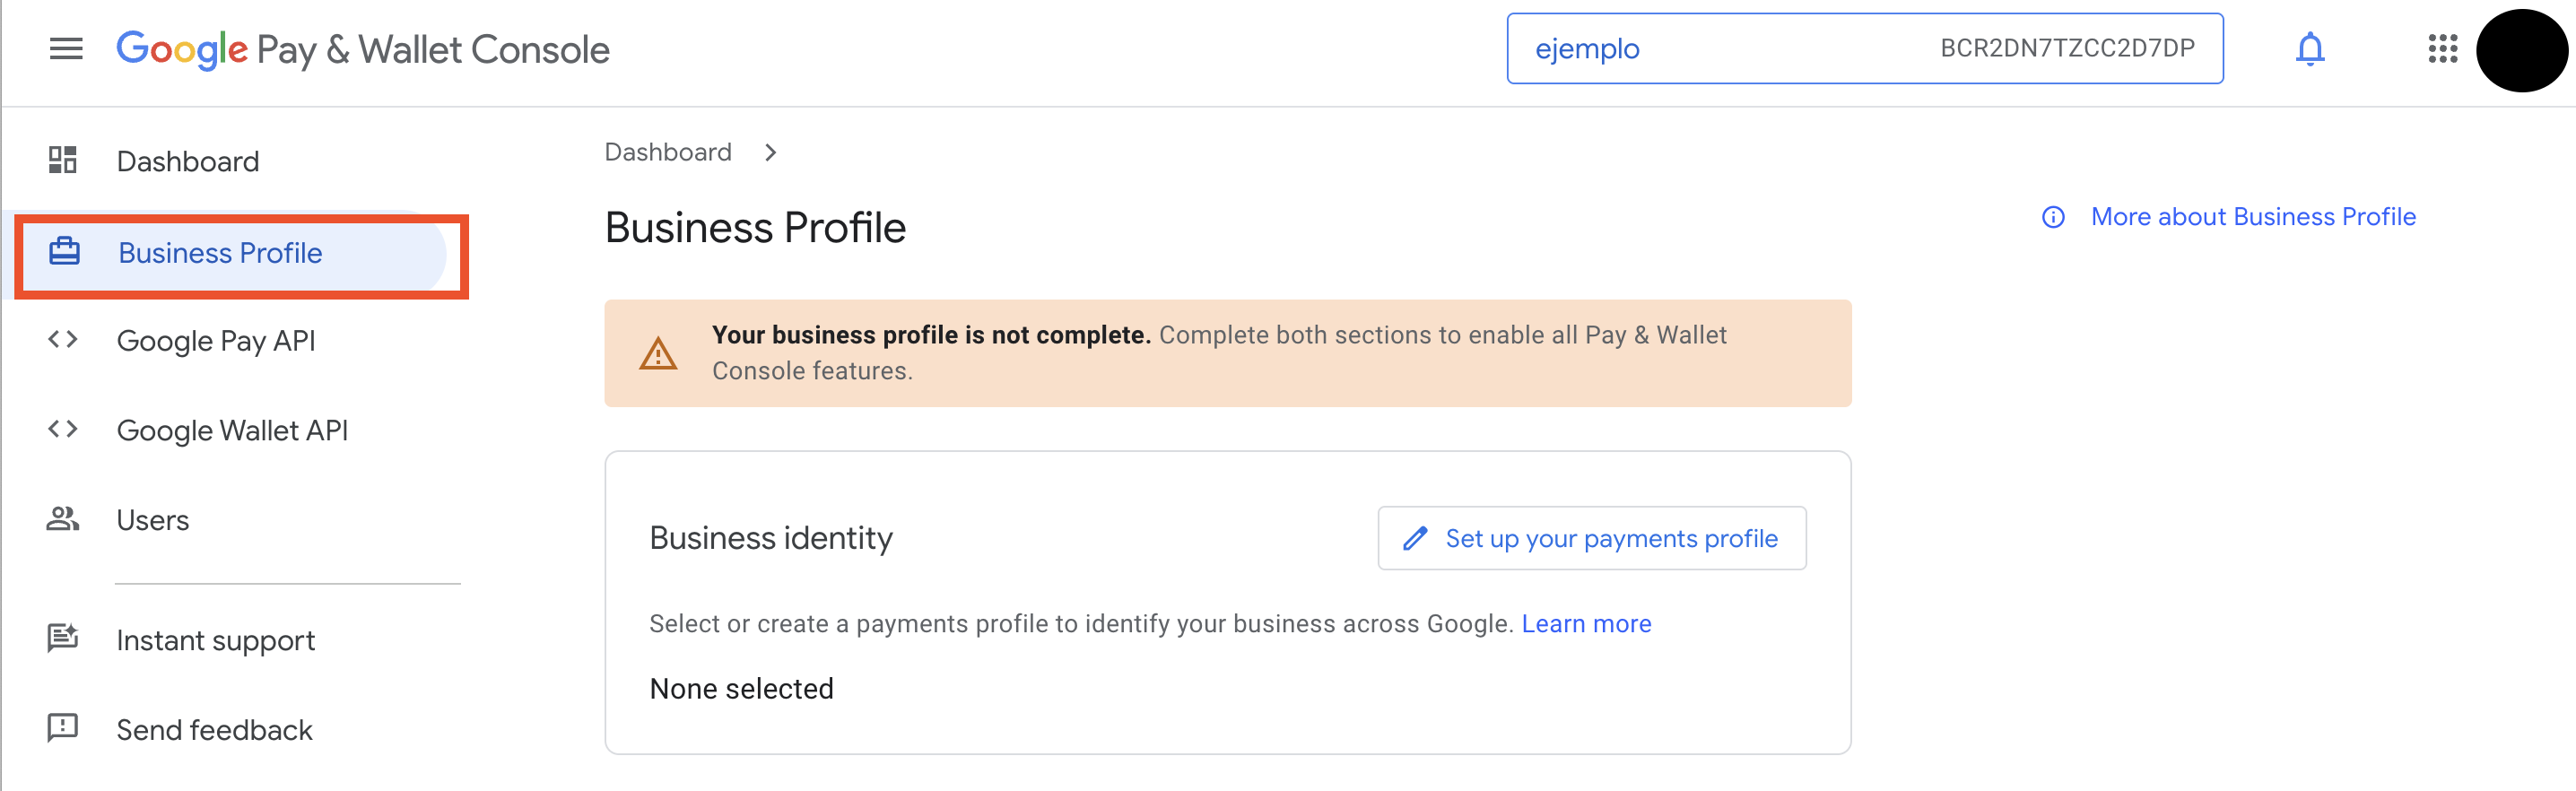Click the breadcrumb chevron after Dashboard

pos(770,153)
